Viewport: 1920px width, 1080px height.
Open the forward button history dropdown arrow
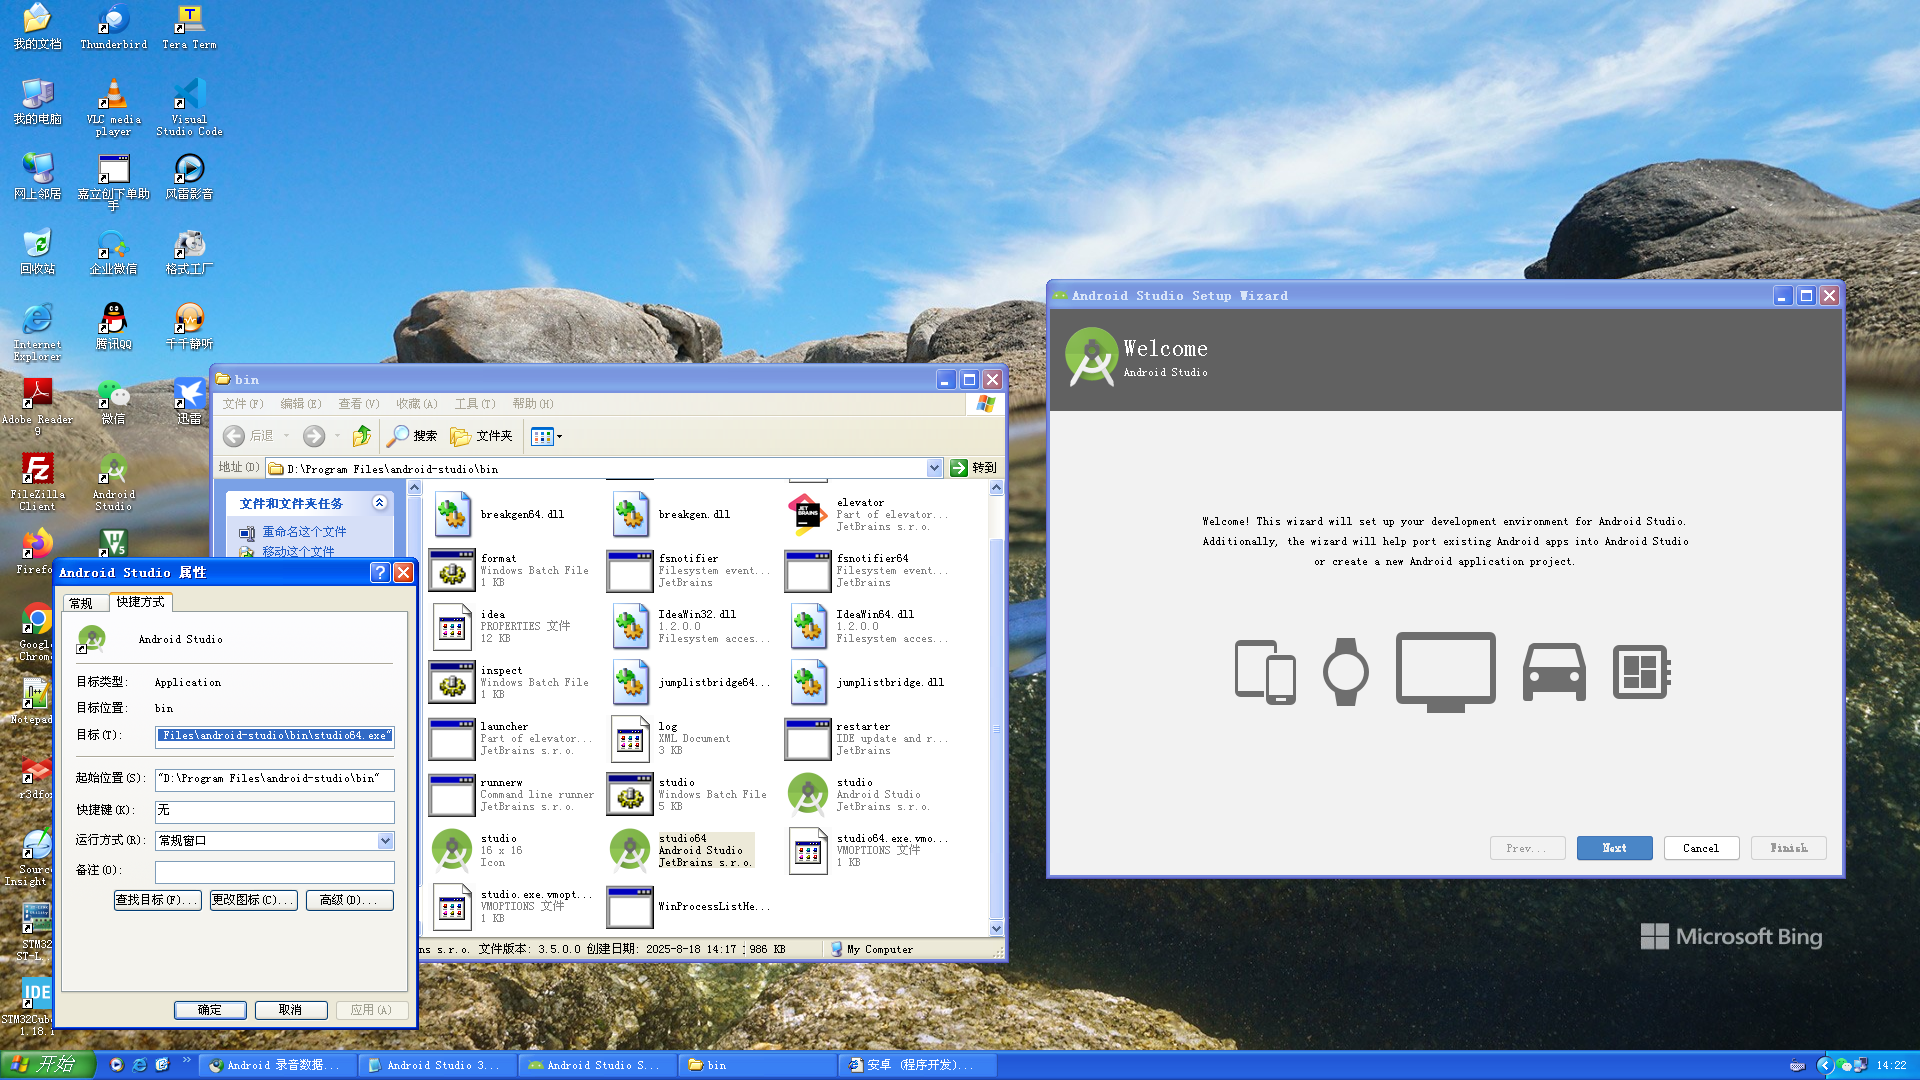point(337,436)
